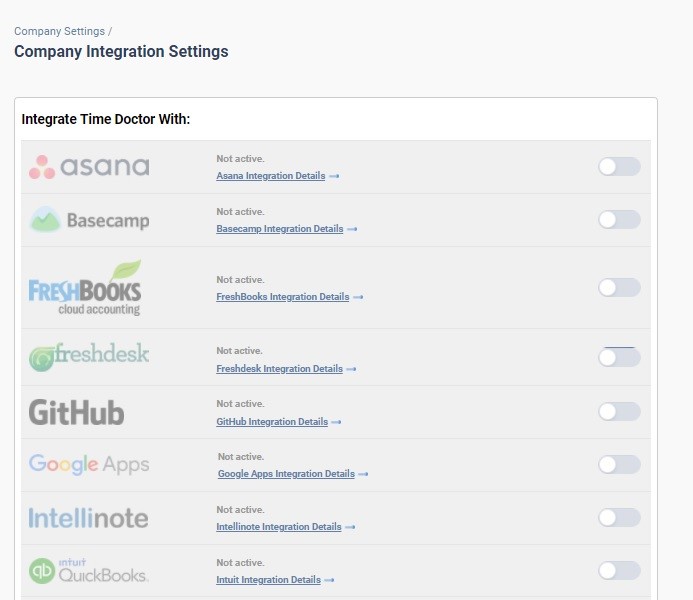Turn on the Basecamp integration switch
This screenshot has height=600, width=693.
(619, 220)
